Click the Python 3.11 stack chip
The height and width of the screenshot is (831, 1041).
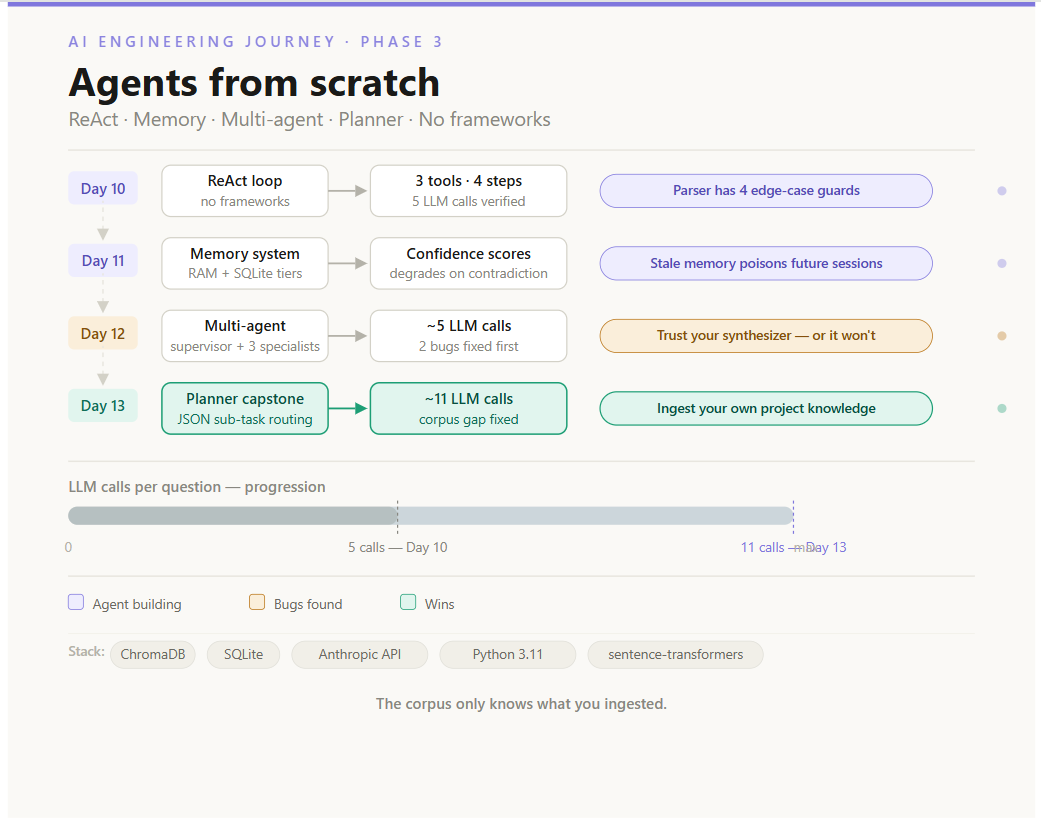click(507, 654)
